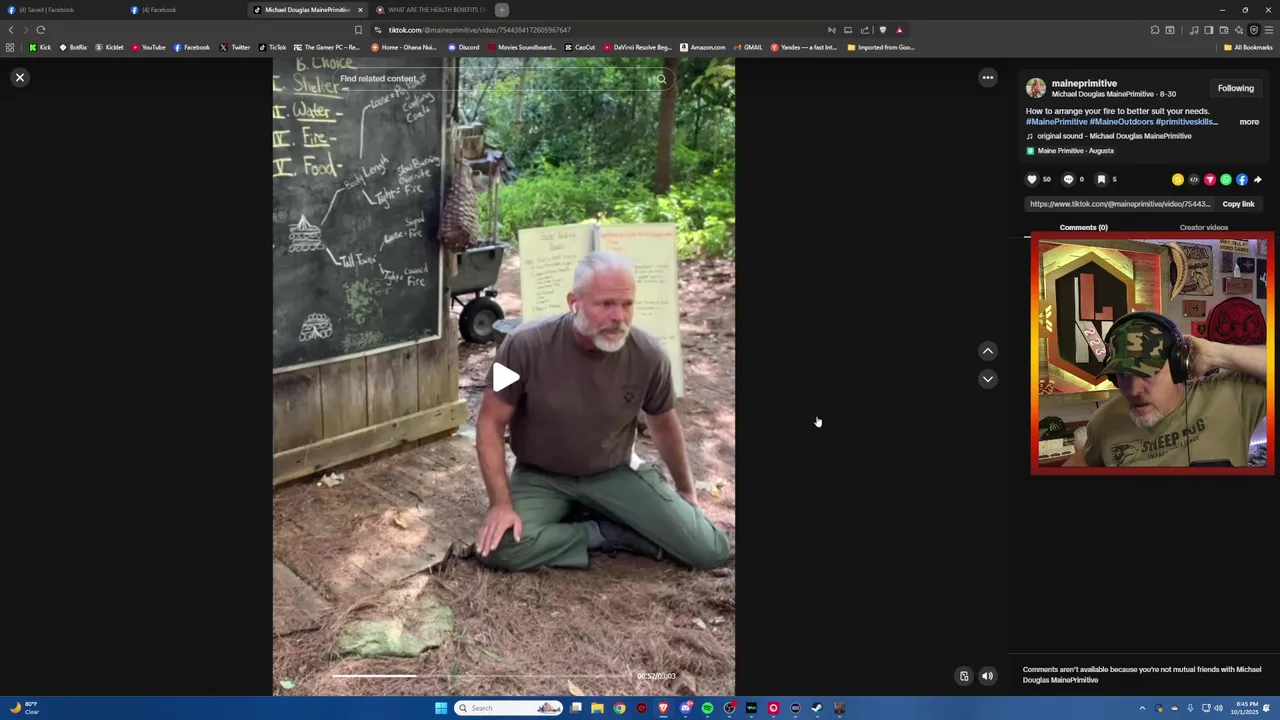Click the #primitiveskills hashtag
The width and height of the screenshot is (1280, 720).
tap(1186, 122)
